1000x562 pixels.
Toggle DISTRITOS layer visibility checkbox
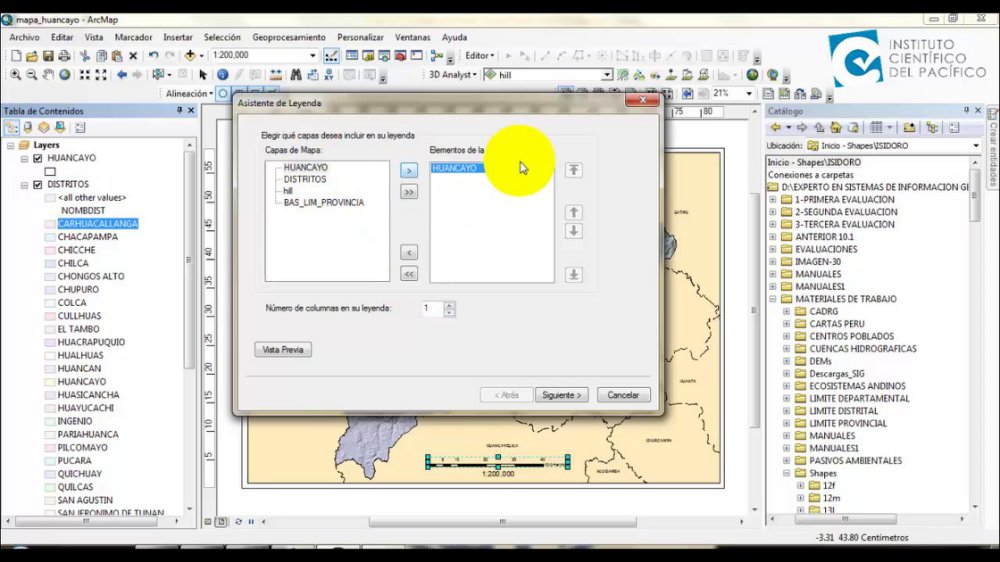[x=38, y=184]
